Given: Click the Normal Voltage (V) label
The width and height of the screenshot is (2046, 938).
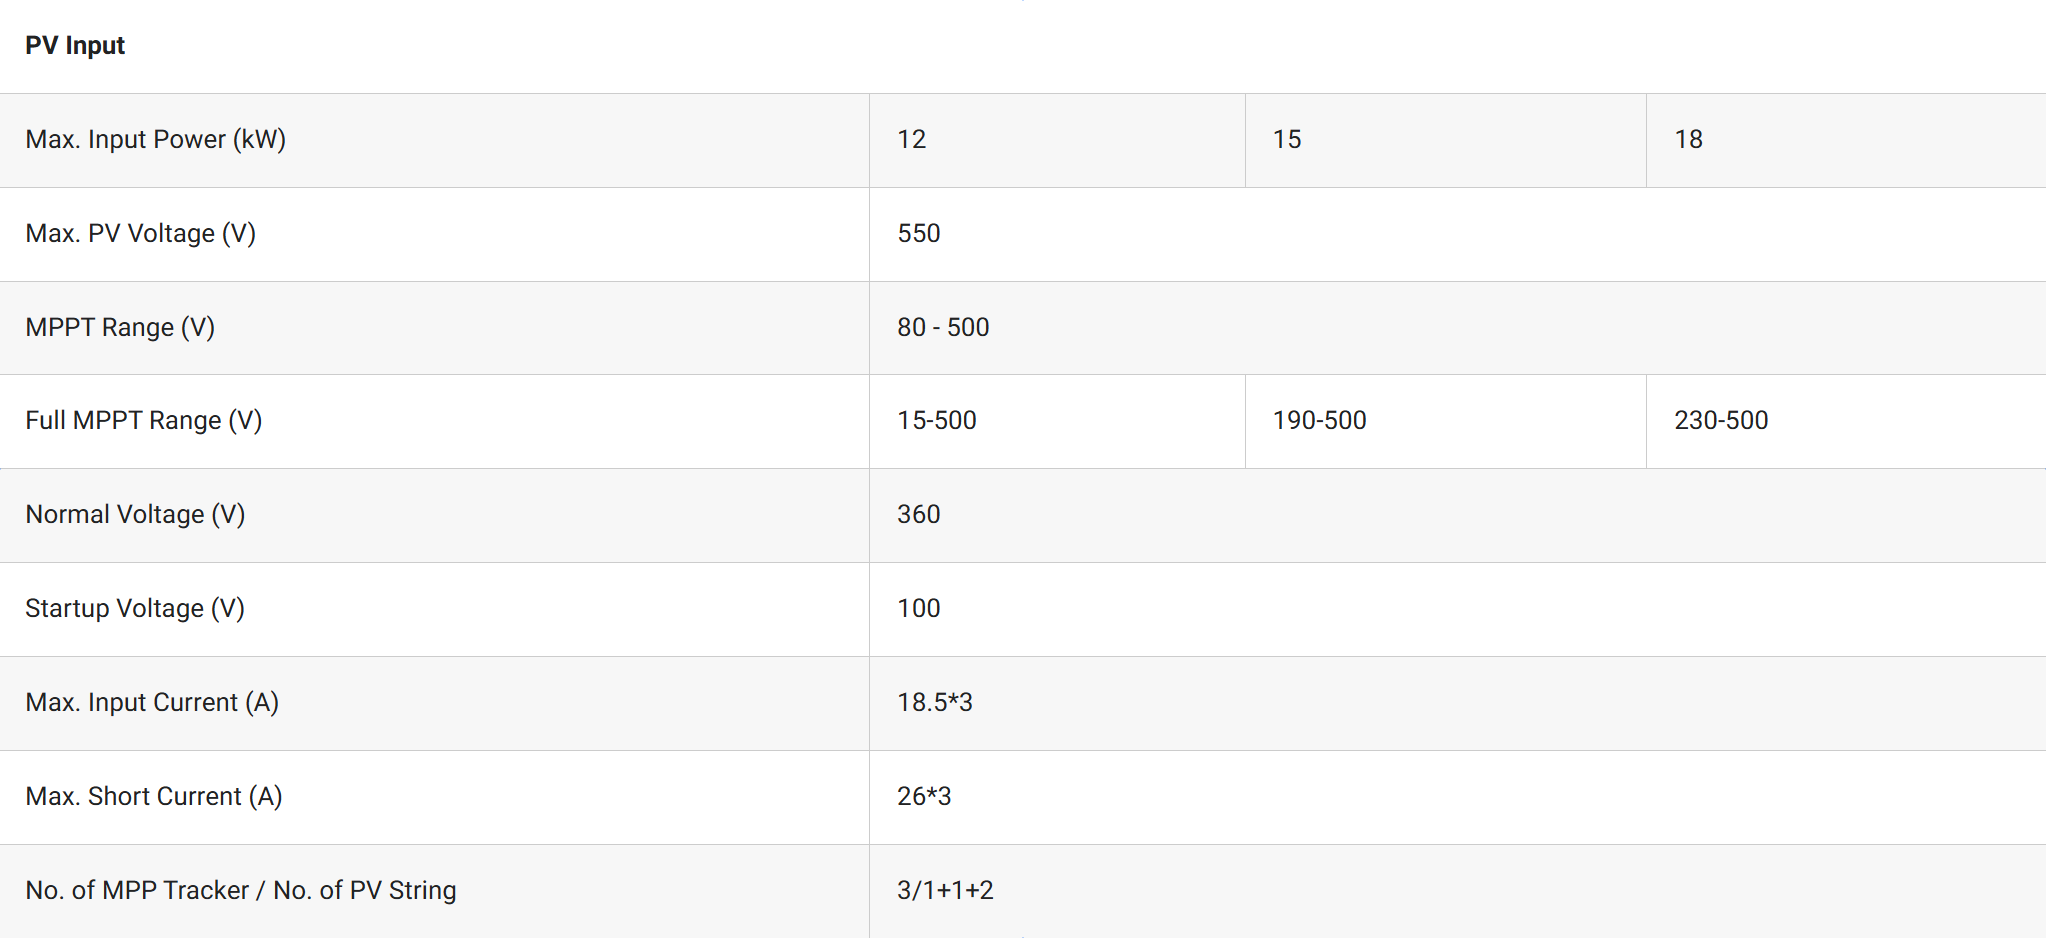Looking at the screenshot, I should pos(135,514).
